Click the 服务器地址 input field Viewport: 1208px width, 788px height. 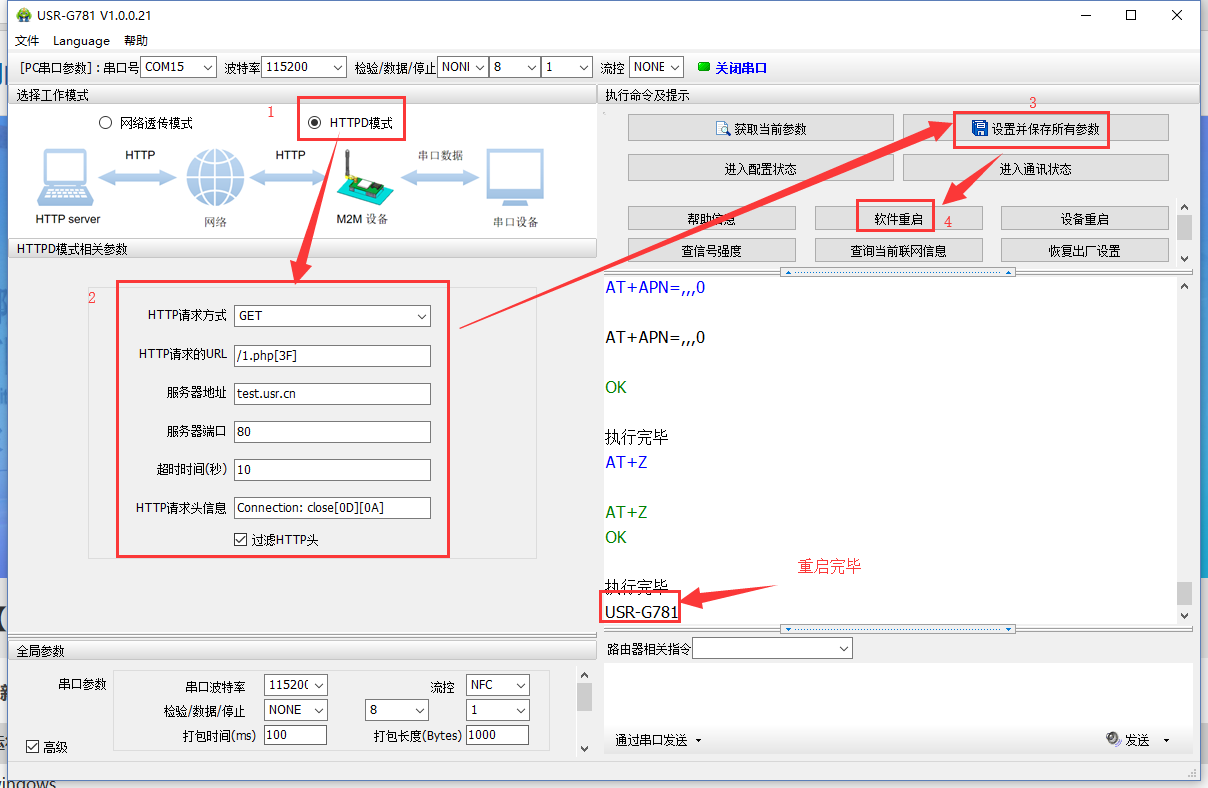point(332,394)
